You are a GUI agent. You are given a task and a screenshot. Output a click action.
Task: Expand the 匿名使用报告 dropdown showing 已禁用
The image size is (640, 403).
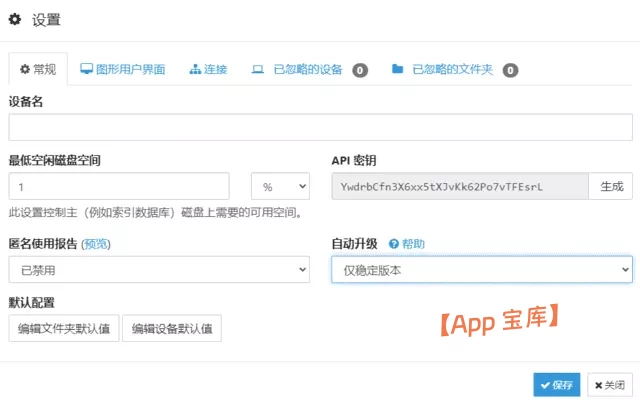(x=159, y=270)
